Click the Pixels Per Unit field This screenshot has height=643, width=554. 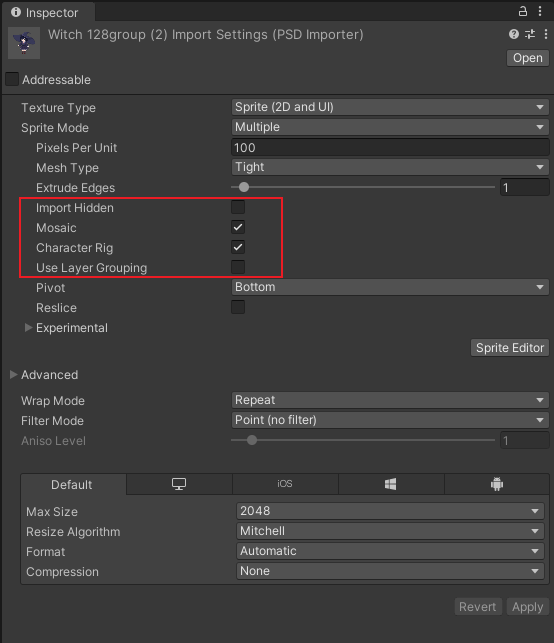390,147
